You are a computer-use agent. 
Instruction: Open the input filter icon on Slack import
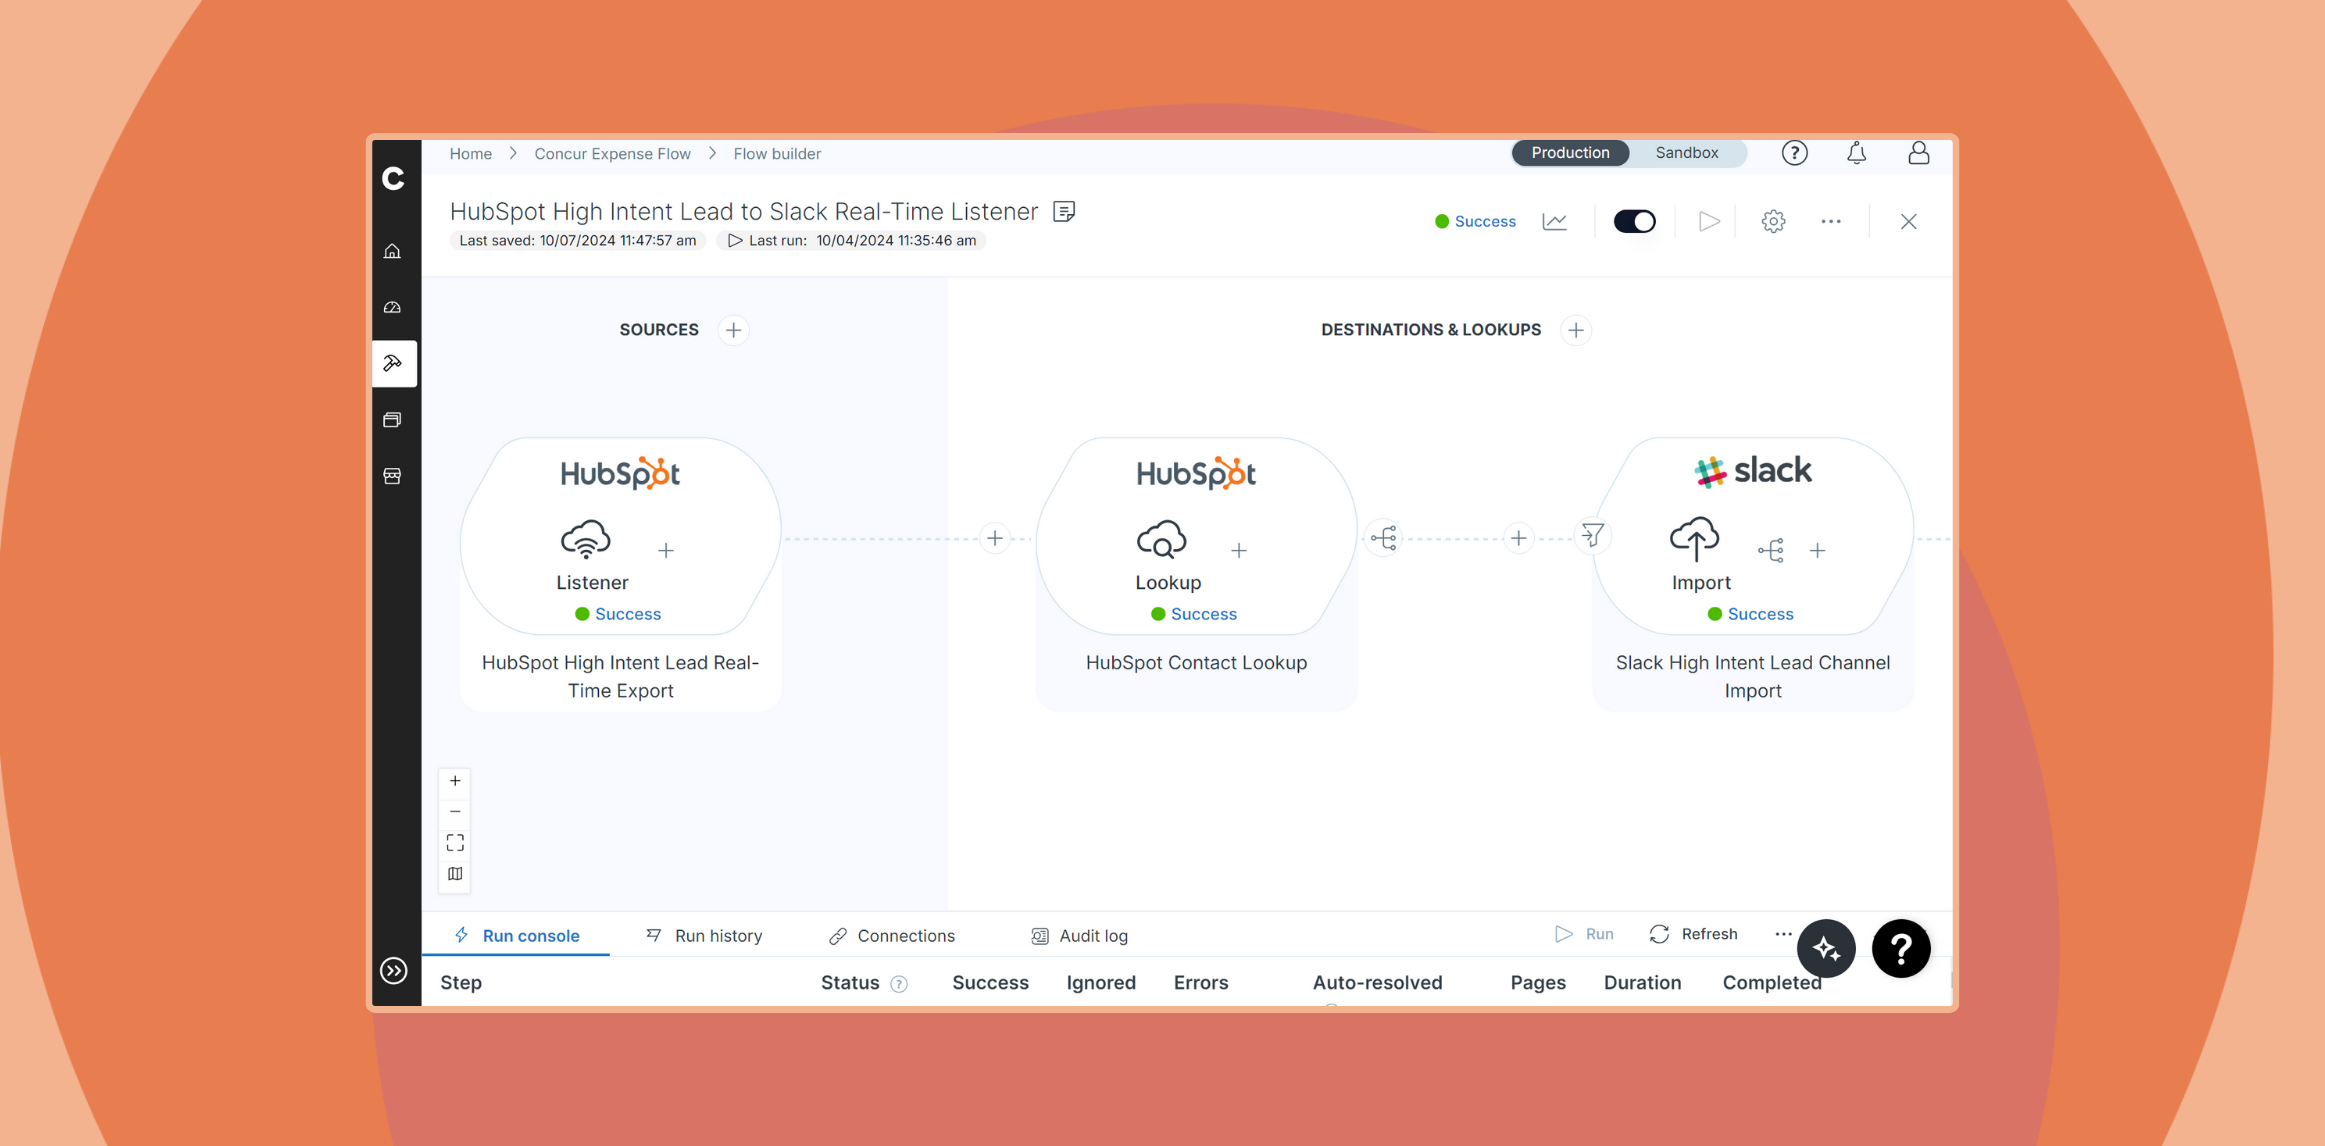(1593, 536)
